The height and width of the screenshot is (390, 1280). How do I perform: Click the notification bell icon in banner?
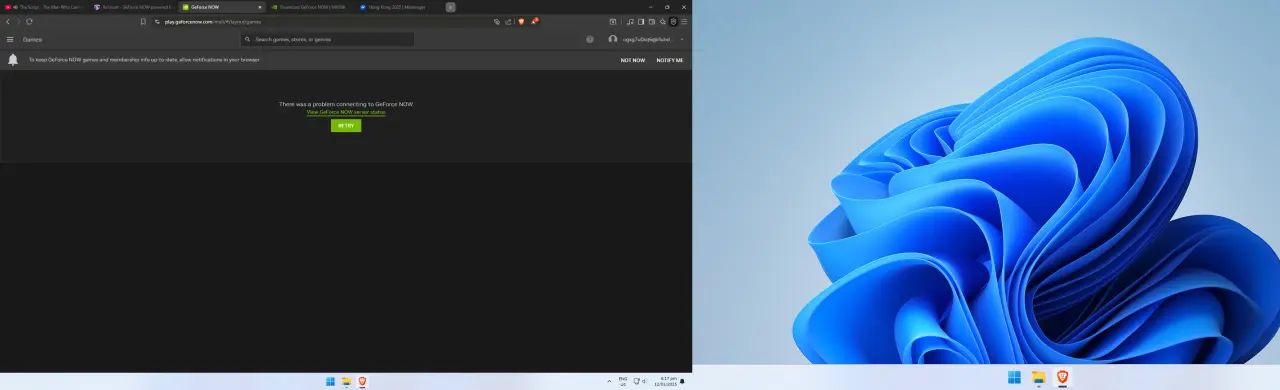click(13, 60)
